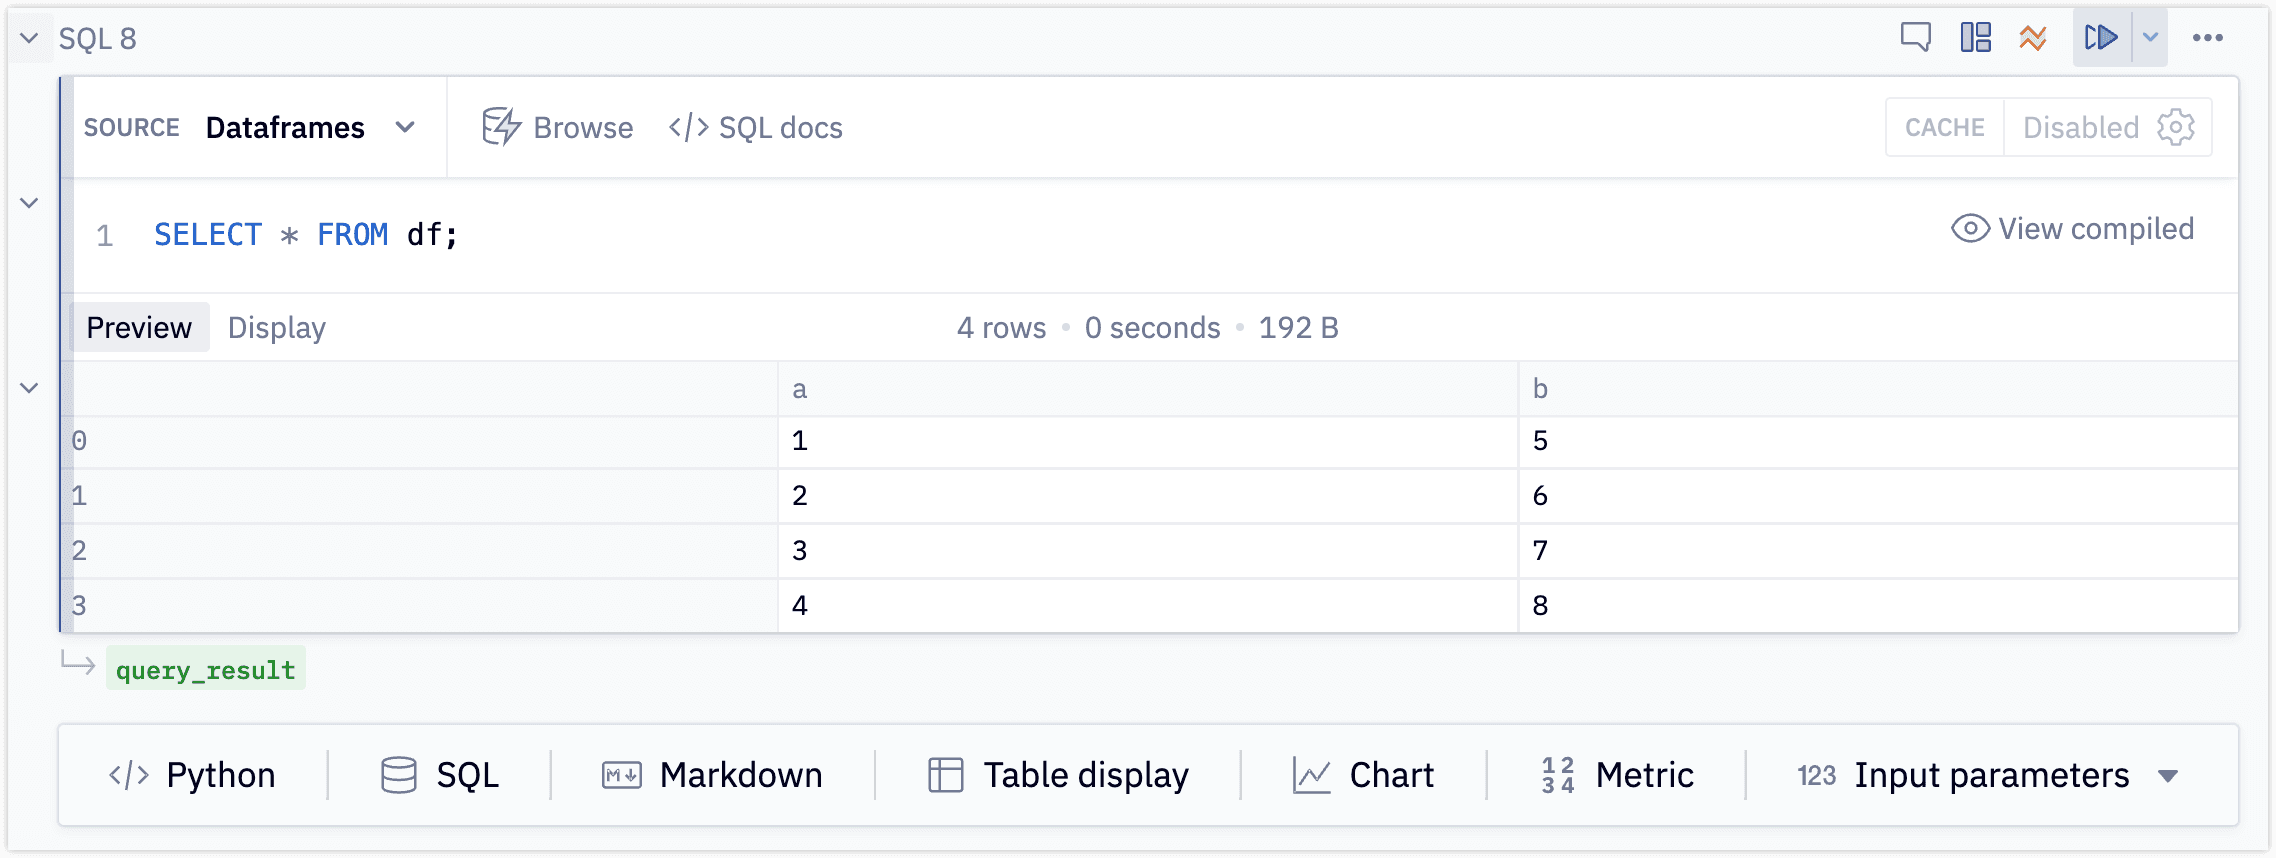Add a Chart cell
The height and width of the screenshot is (858, 2276).
coord(1363,775)
